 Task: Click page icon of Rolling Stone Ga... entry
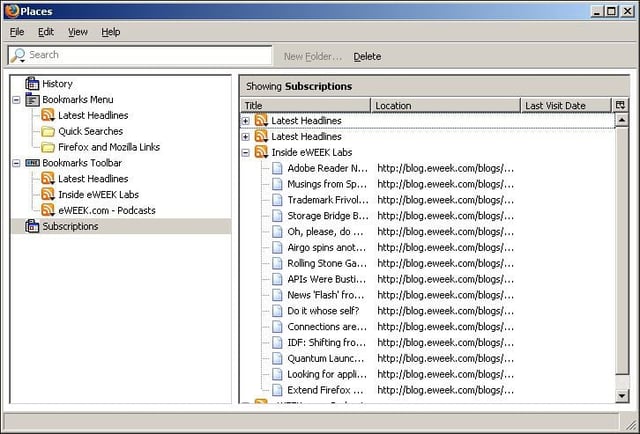click(x=277, y=263)
